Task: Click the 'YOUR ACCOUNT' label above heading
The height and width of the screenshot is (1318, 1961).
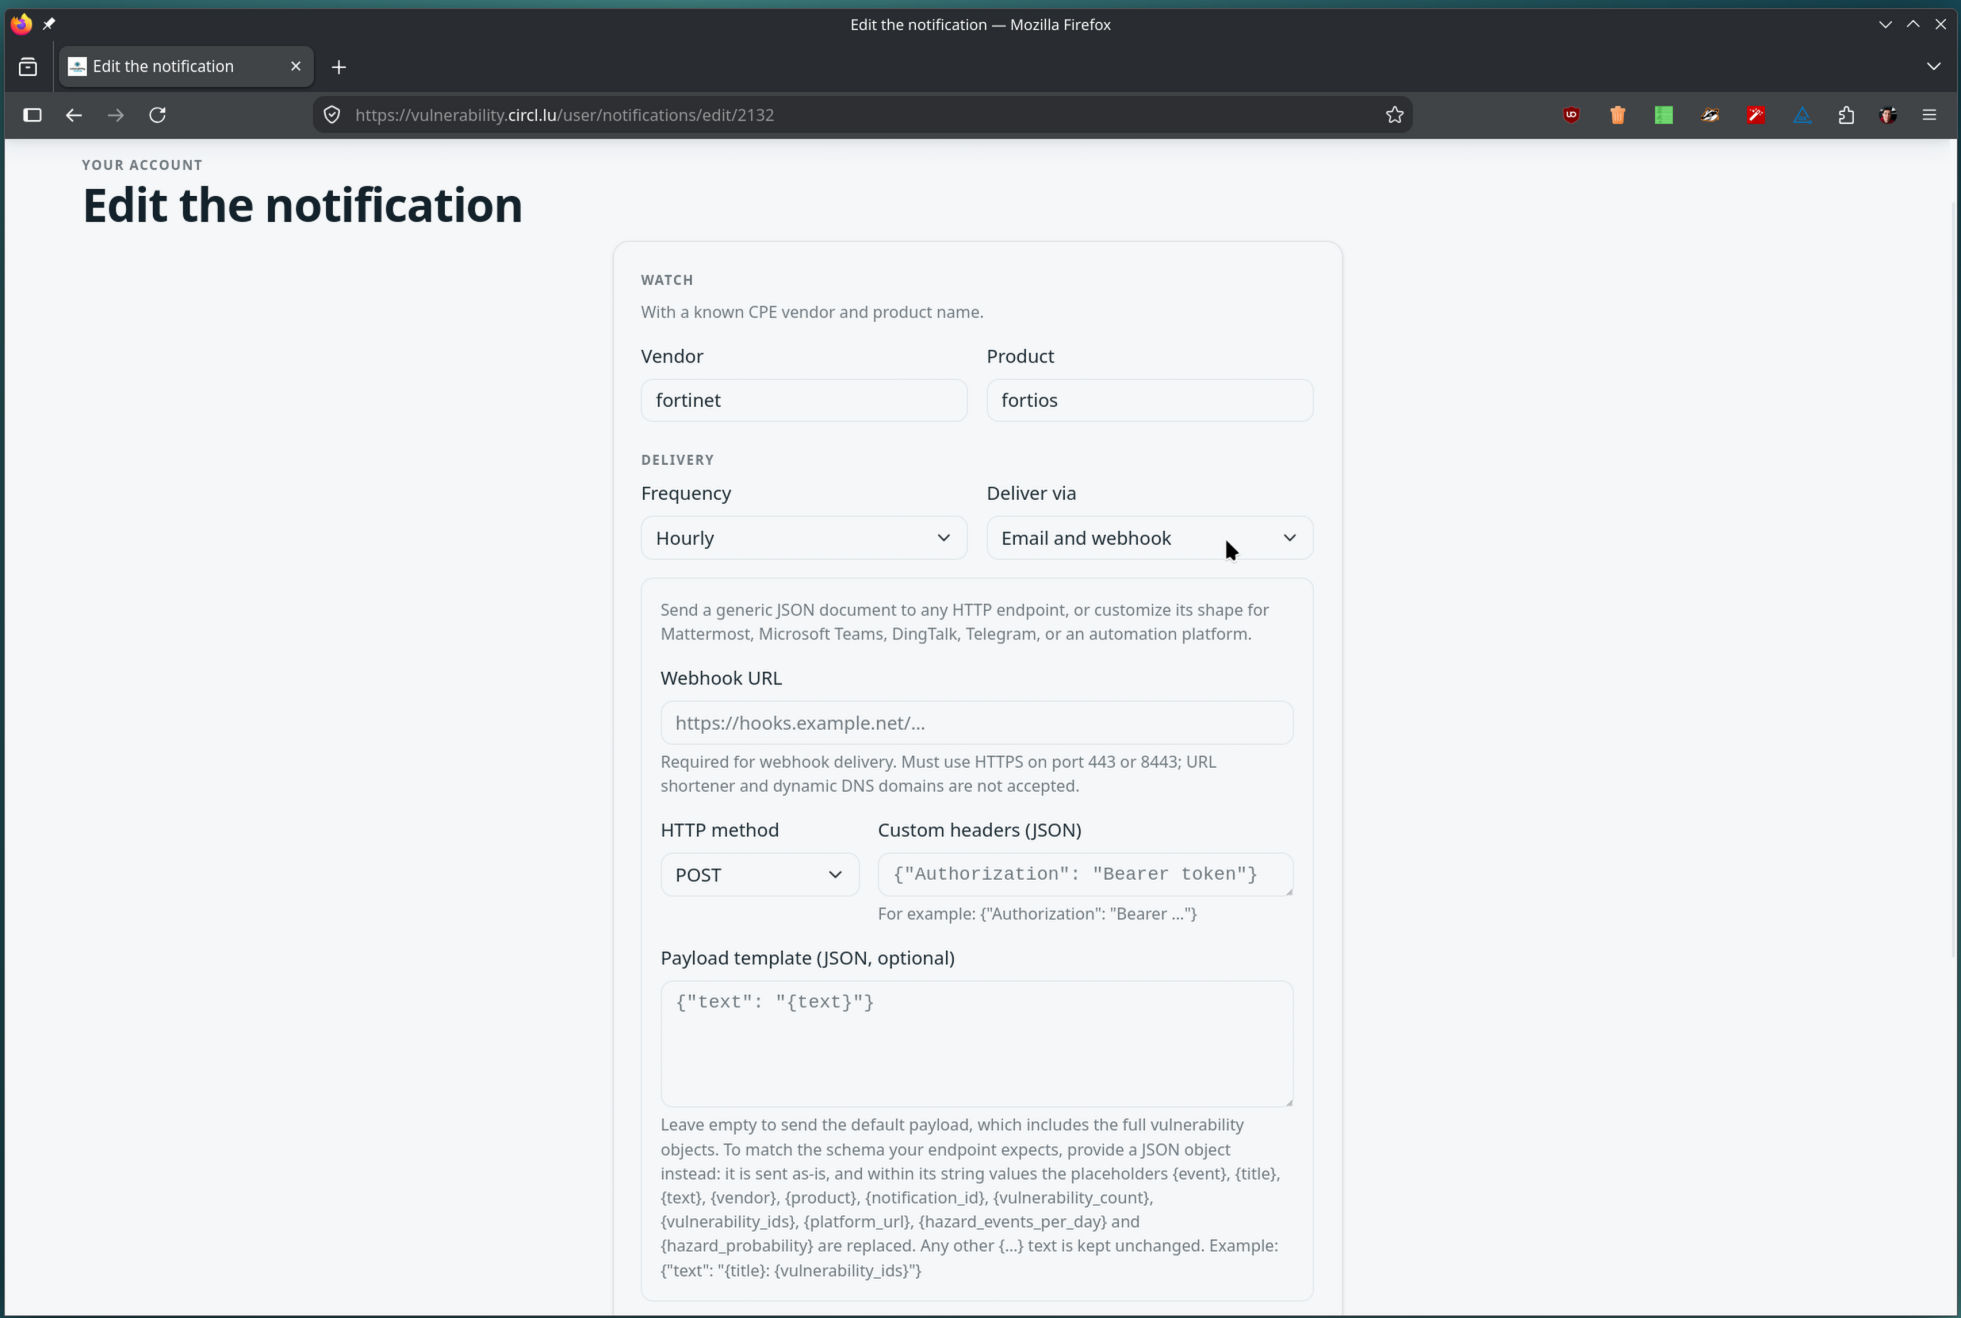Action: point(142,165)
